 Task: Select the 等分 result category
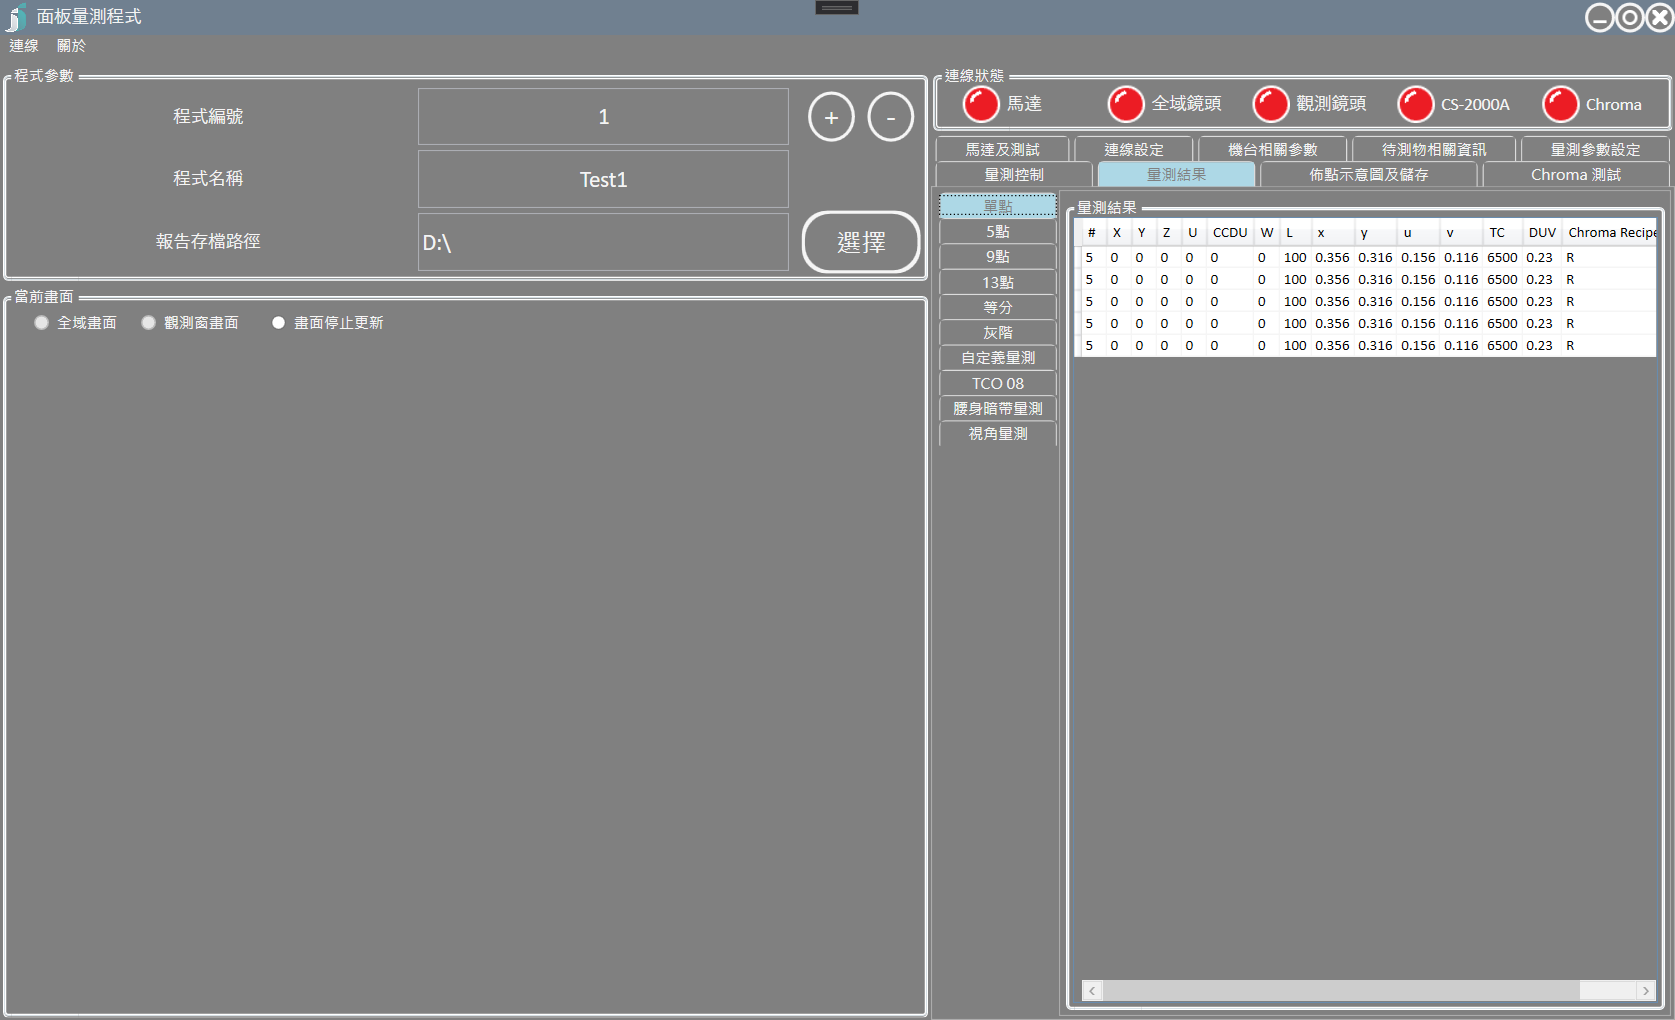tap(998, 308)
